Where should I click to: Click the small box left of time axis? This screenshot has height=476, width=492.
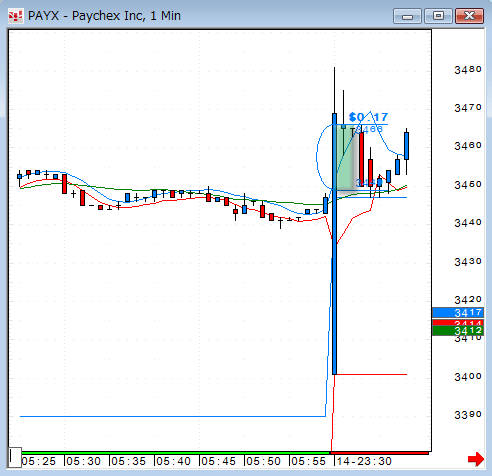pos(15,457)
